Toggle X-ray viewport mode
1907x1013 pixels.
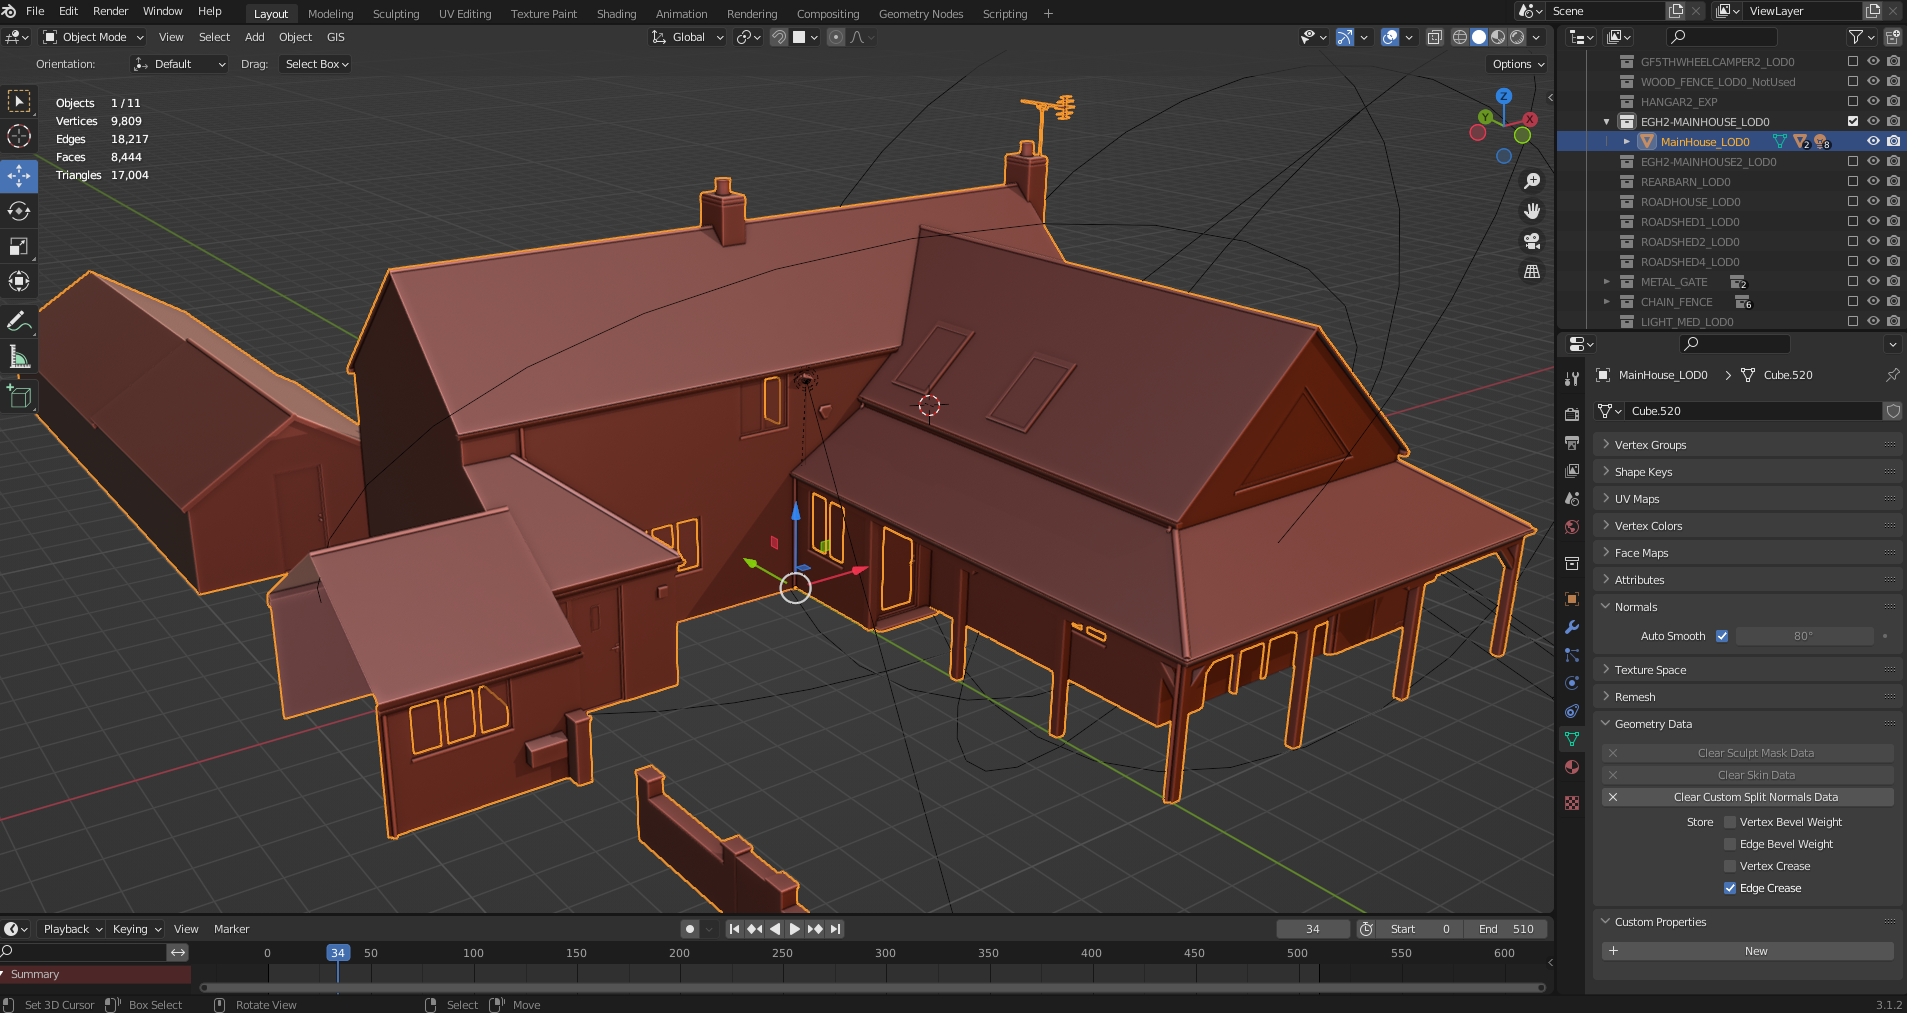click(1434, 37)
